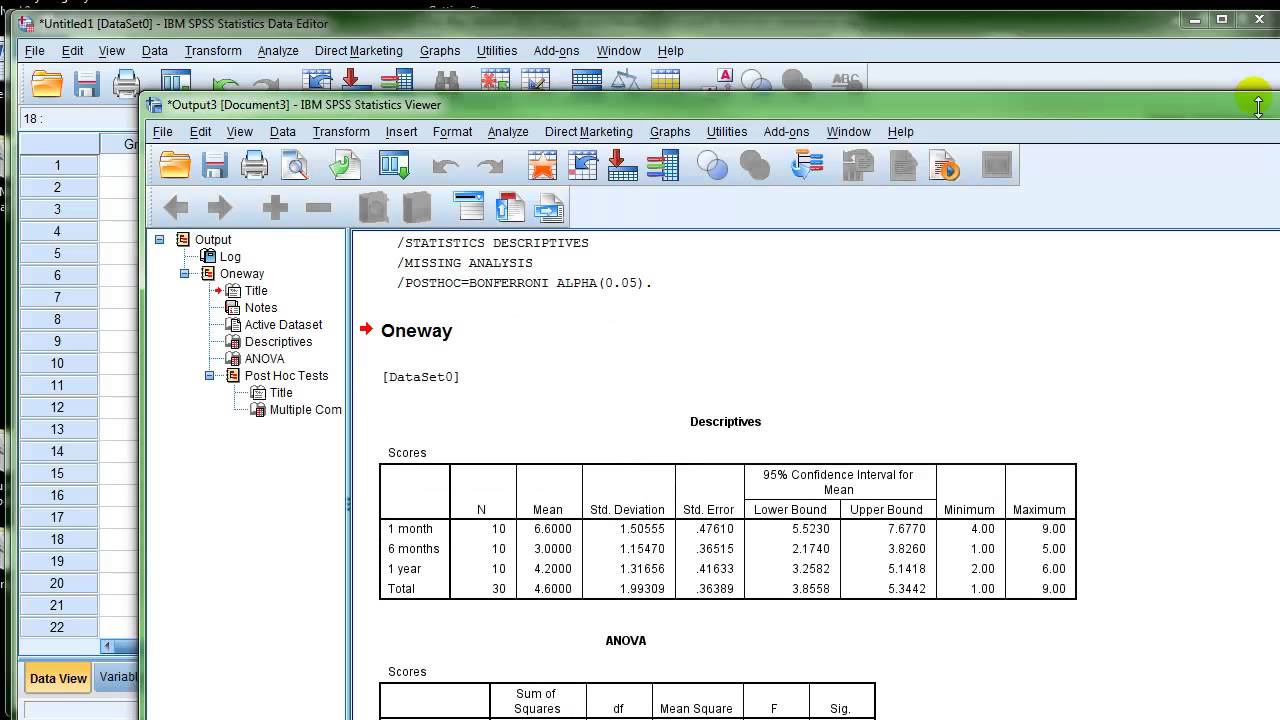This screenshot has width=1280, height=720.
Task: Click the ANOVA table title
Action: (x=625, y=641)
